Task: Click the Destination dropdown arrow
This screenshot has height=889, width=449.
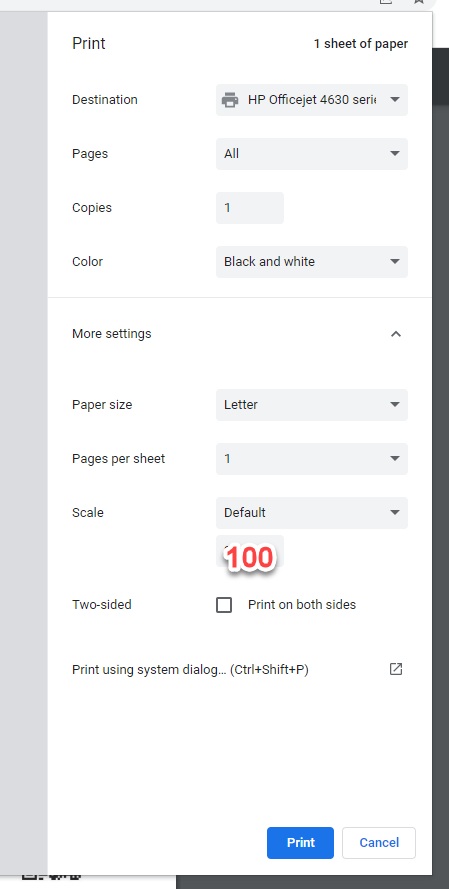Action: point(395,100)
